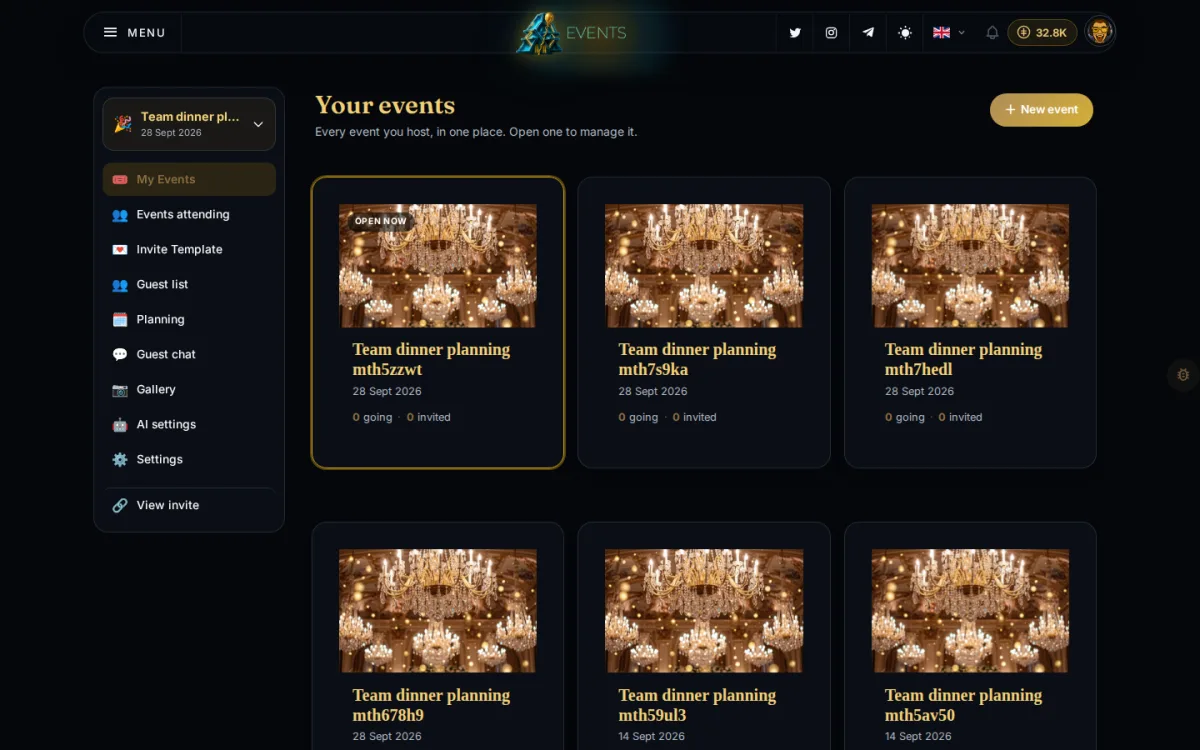Open the mth5av50 event thumbnail
This screenshot has height=750, width=1200.
coord(970,611)
